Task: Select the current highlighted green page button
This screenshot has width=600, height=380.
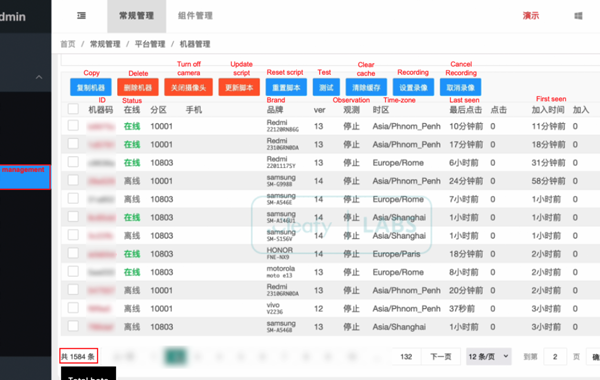Action: [176, 357]
